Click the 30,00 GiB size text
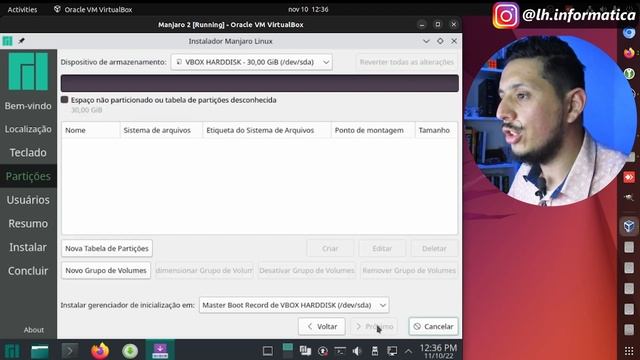The image size is (640, 360). coord(87,110)
